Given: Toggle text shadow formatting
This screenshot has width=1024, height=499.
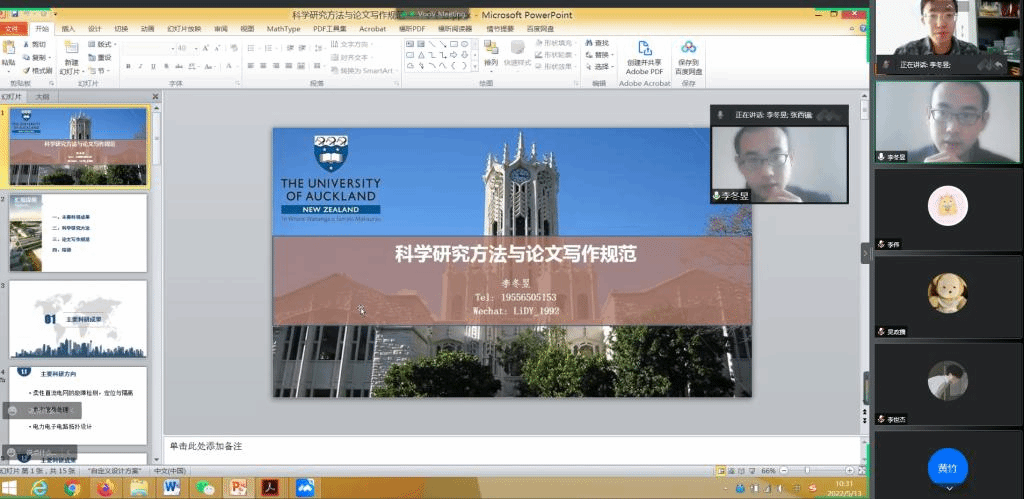Looking at the screenshot, I should pos(165,67).
